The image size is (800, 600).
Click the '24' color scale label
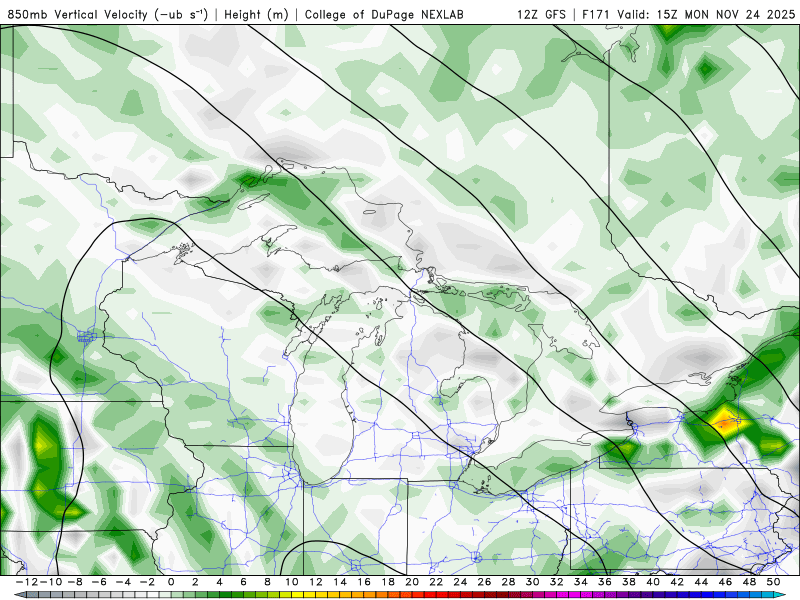point(460,582)
